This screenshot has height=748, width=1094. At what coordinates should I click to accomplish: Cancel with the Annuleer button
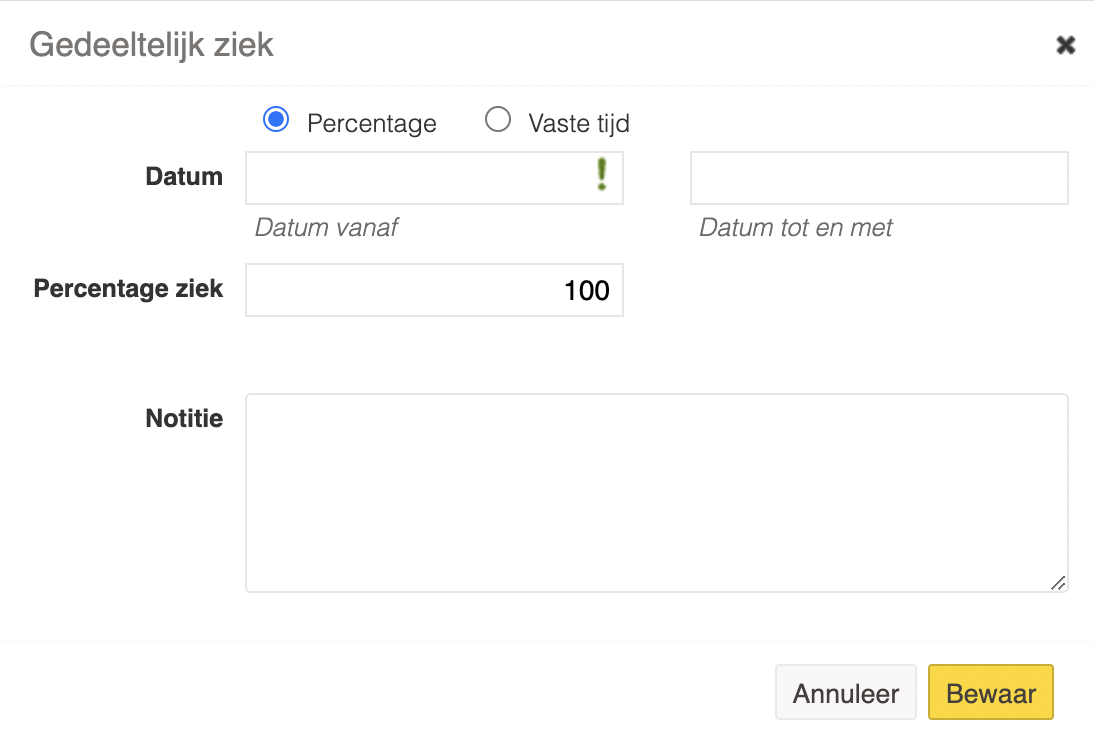pos(846,692)
